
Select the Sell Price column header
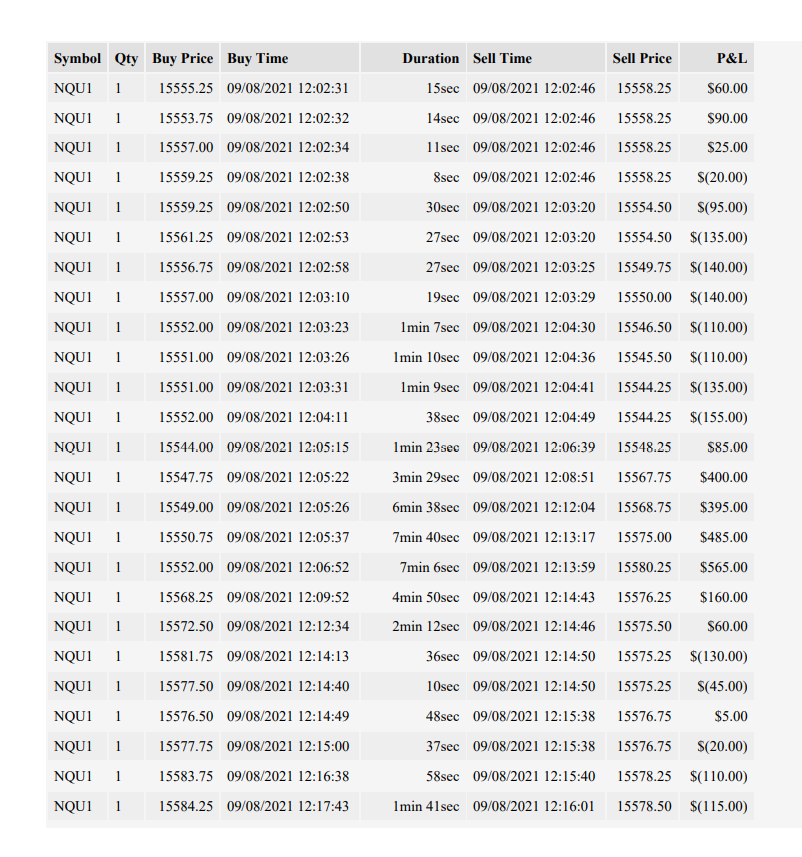(642, 58)
